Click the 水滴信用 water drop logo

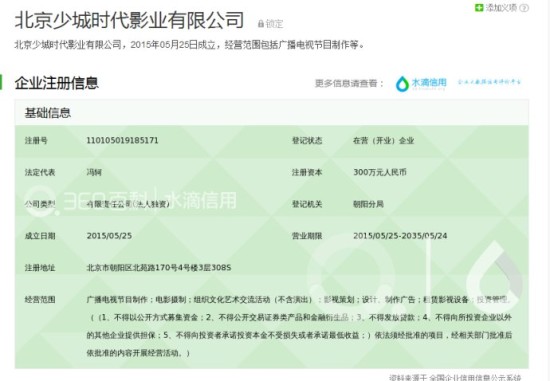point(402,84)
